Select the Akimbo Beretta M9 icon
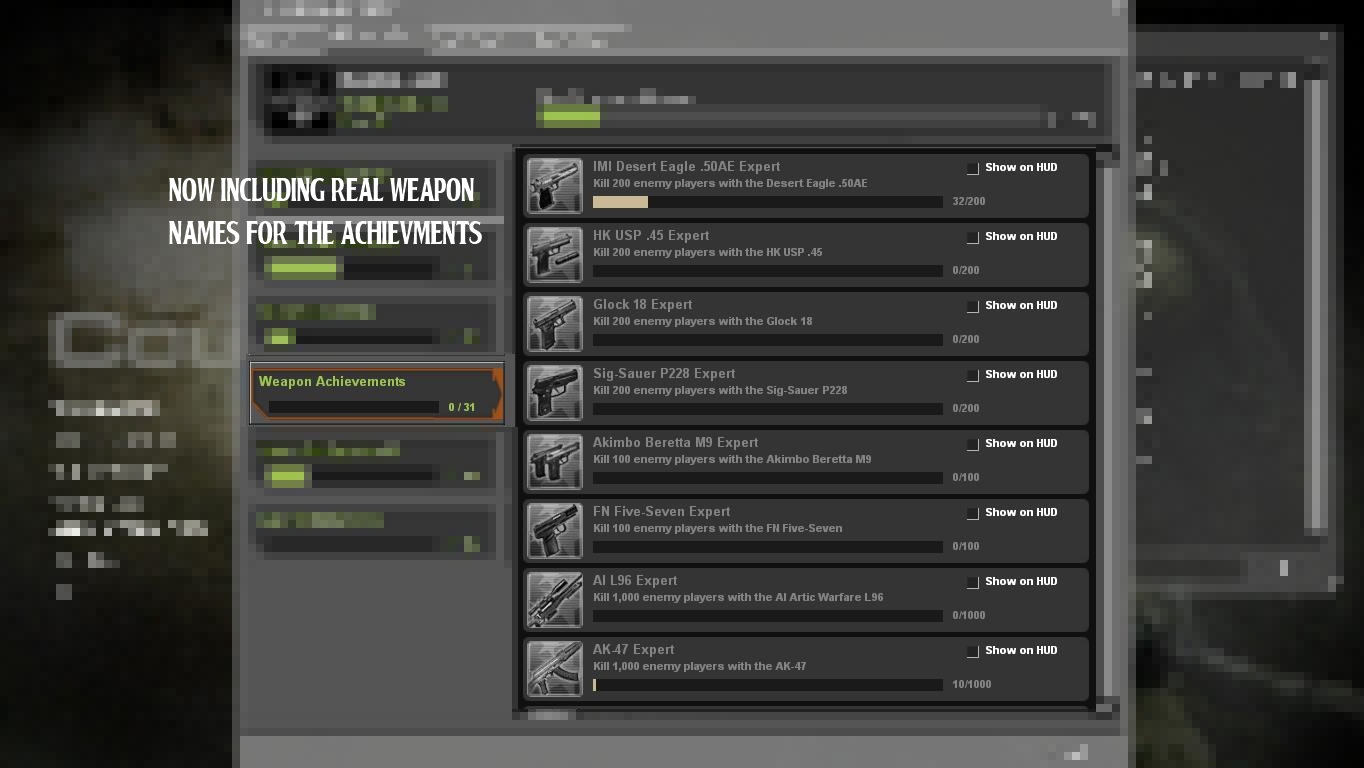Screen dimensions: 1364x768 [x=554, y=461]
